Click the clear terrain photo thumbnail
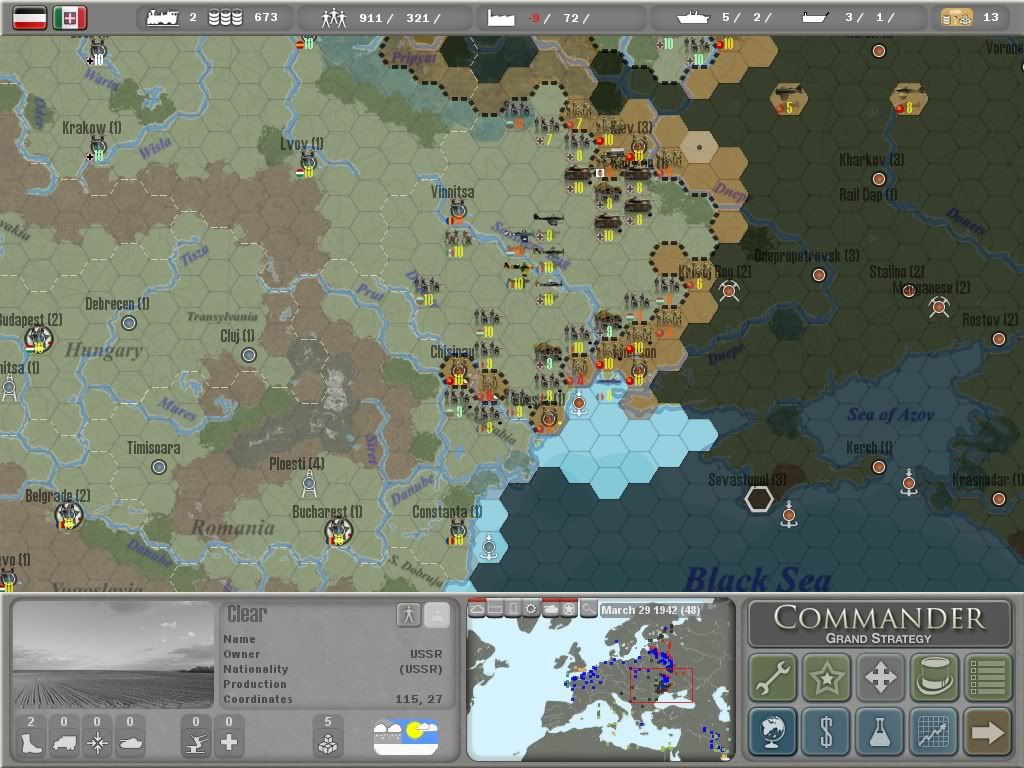The width and height of the screenshot is (1024, 768). click(x=114, y=655)
